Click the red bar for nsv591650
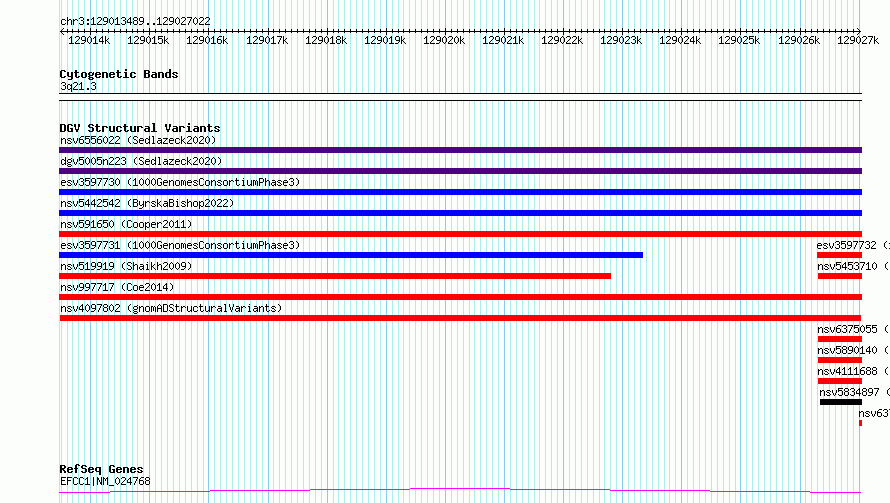This screenshot has width=890, height=503. click(x=460, y=234)
